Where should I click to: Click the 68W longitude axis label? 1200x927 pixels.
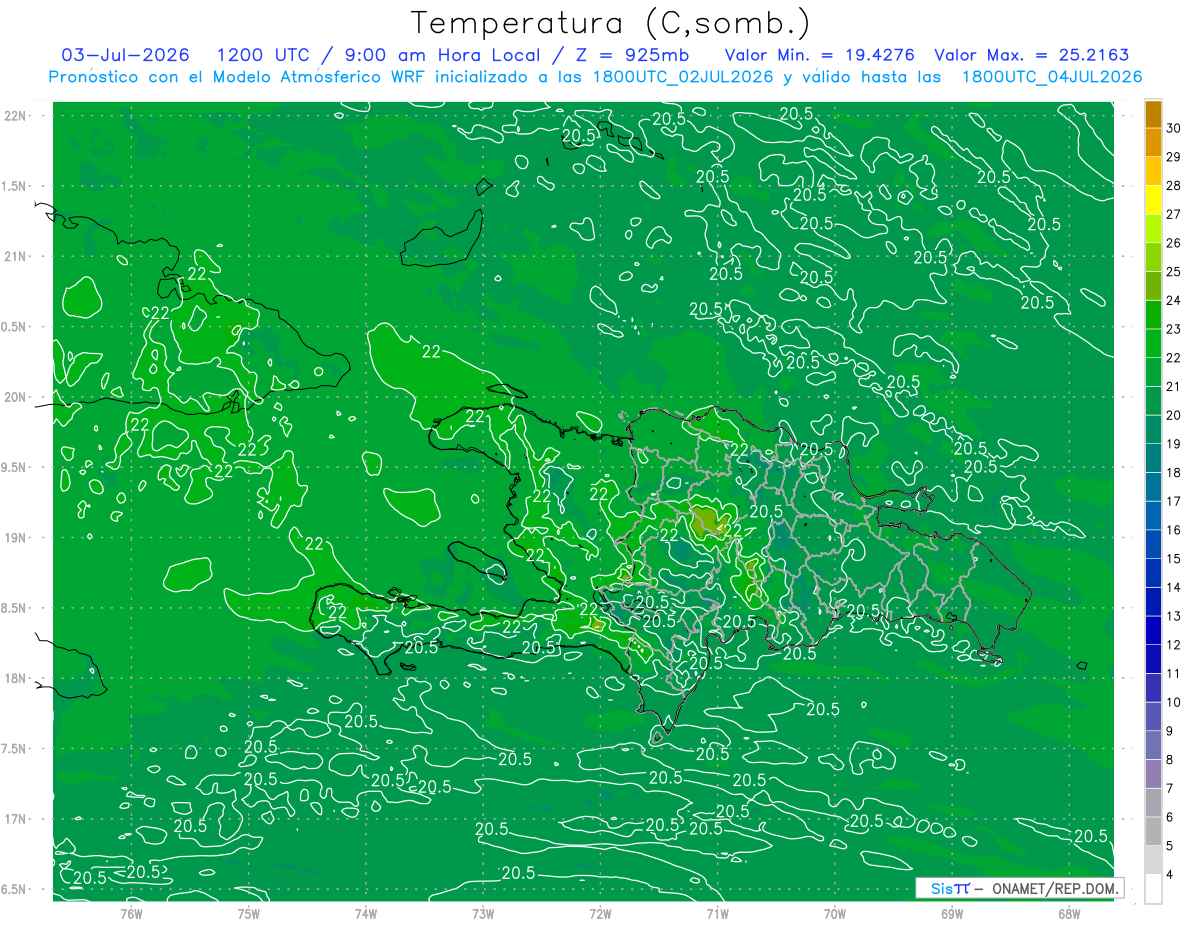pos(1069,914)
